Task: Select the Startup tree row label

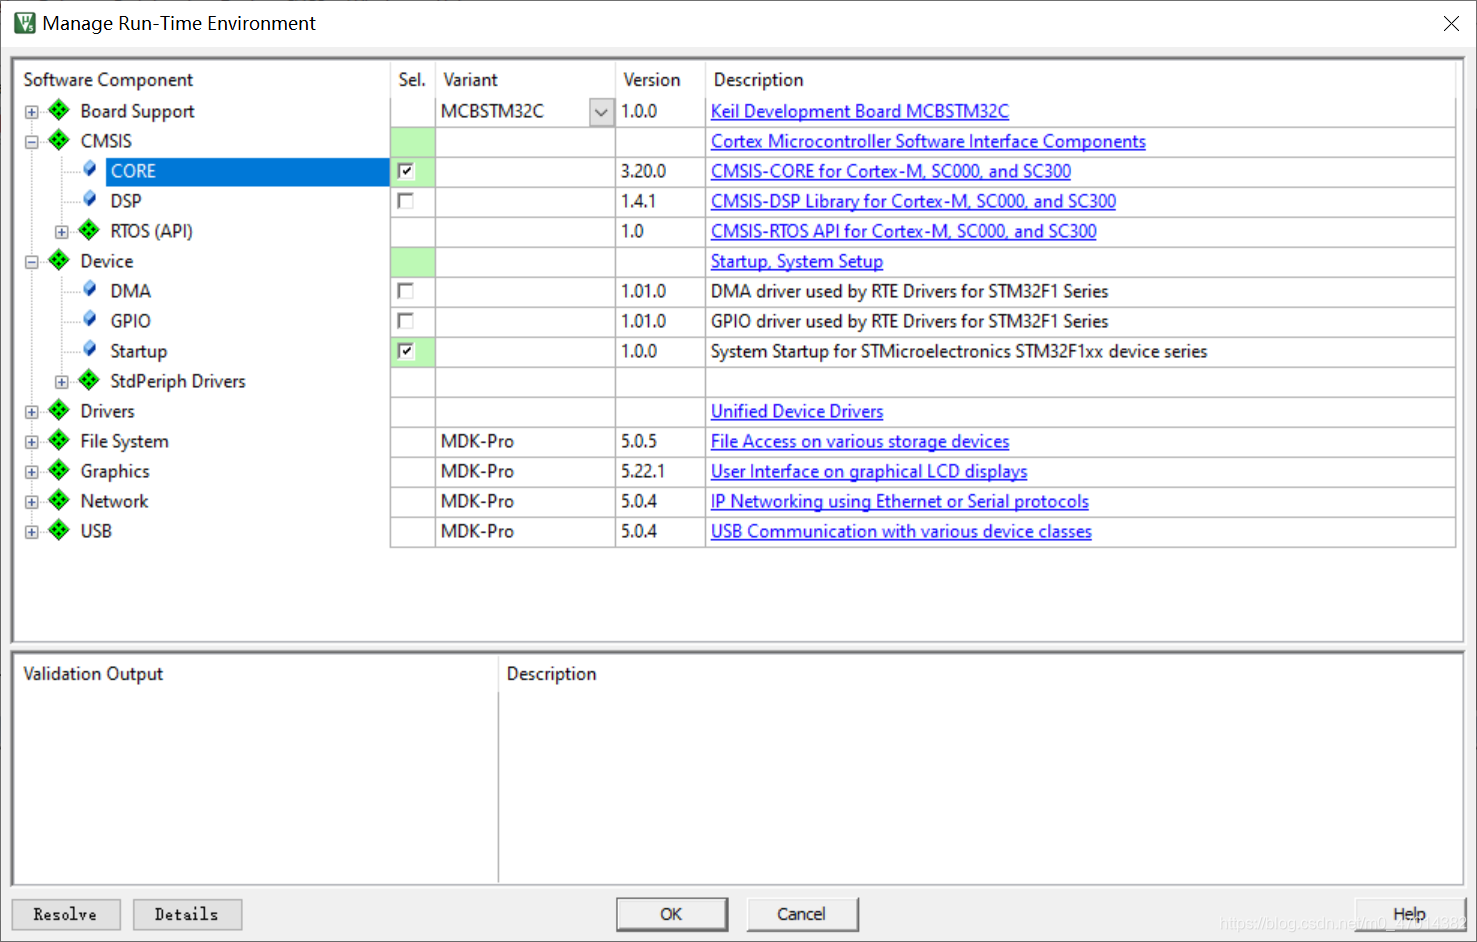Action: [139, 351]
